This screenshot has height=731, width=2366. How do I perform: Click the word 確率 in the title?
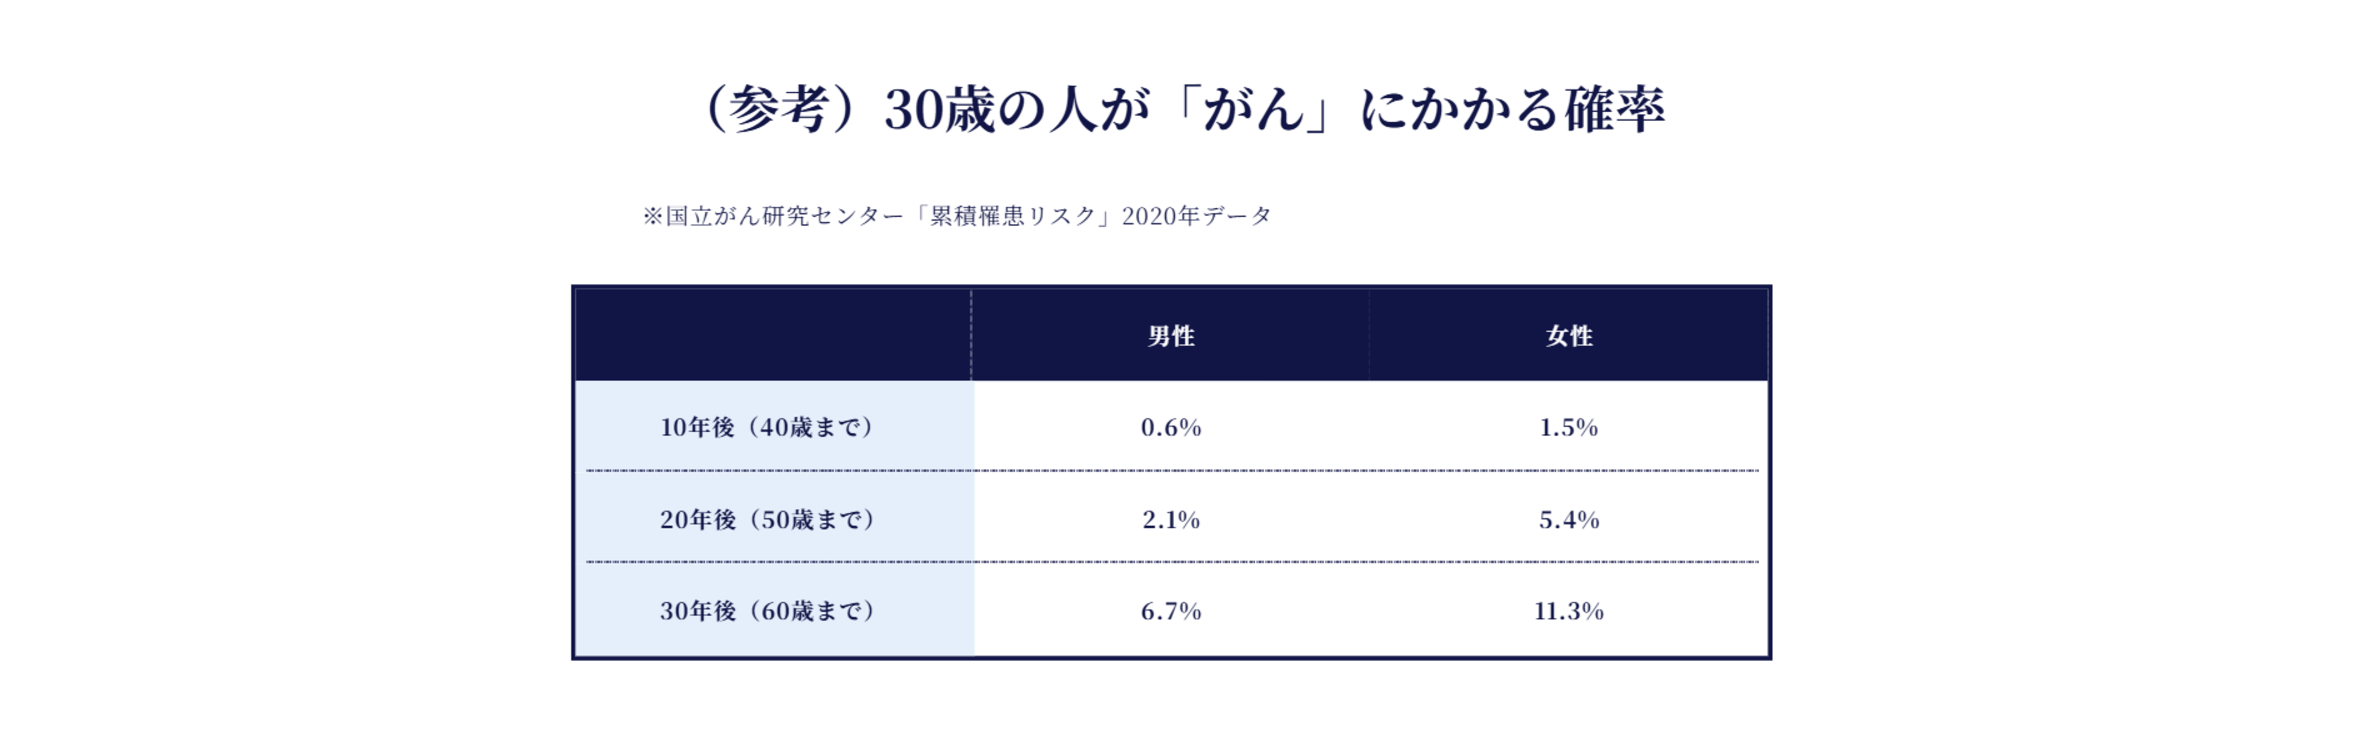(1614, 110)
